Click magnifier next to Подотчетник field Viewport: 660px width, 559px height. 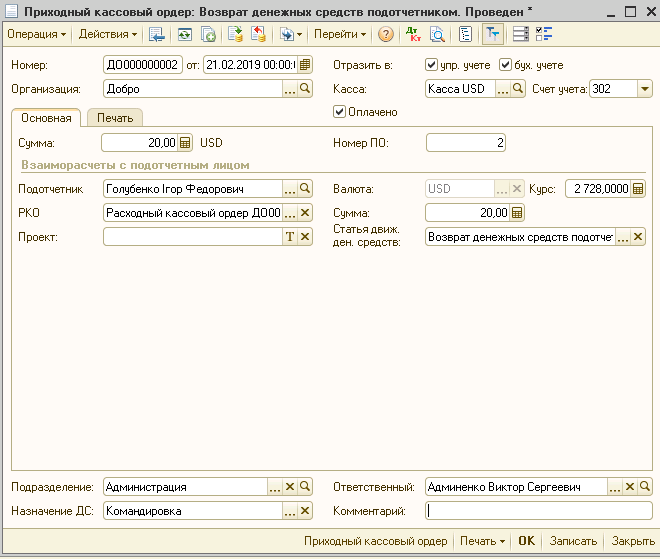(306, 188)
